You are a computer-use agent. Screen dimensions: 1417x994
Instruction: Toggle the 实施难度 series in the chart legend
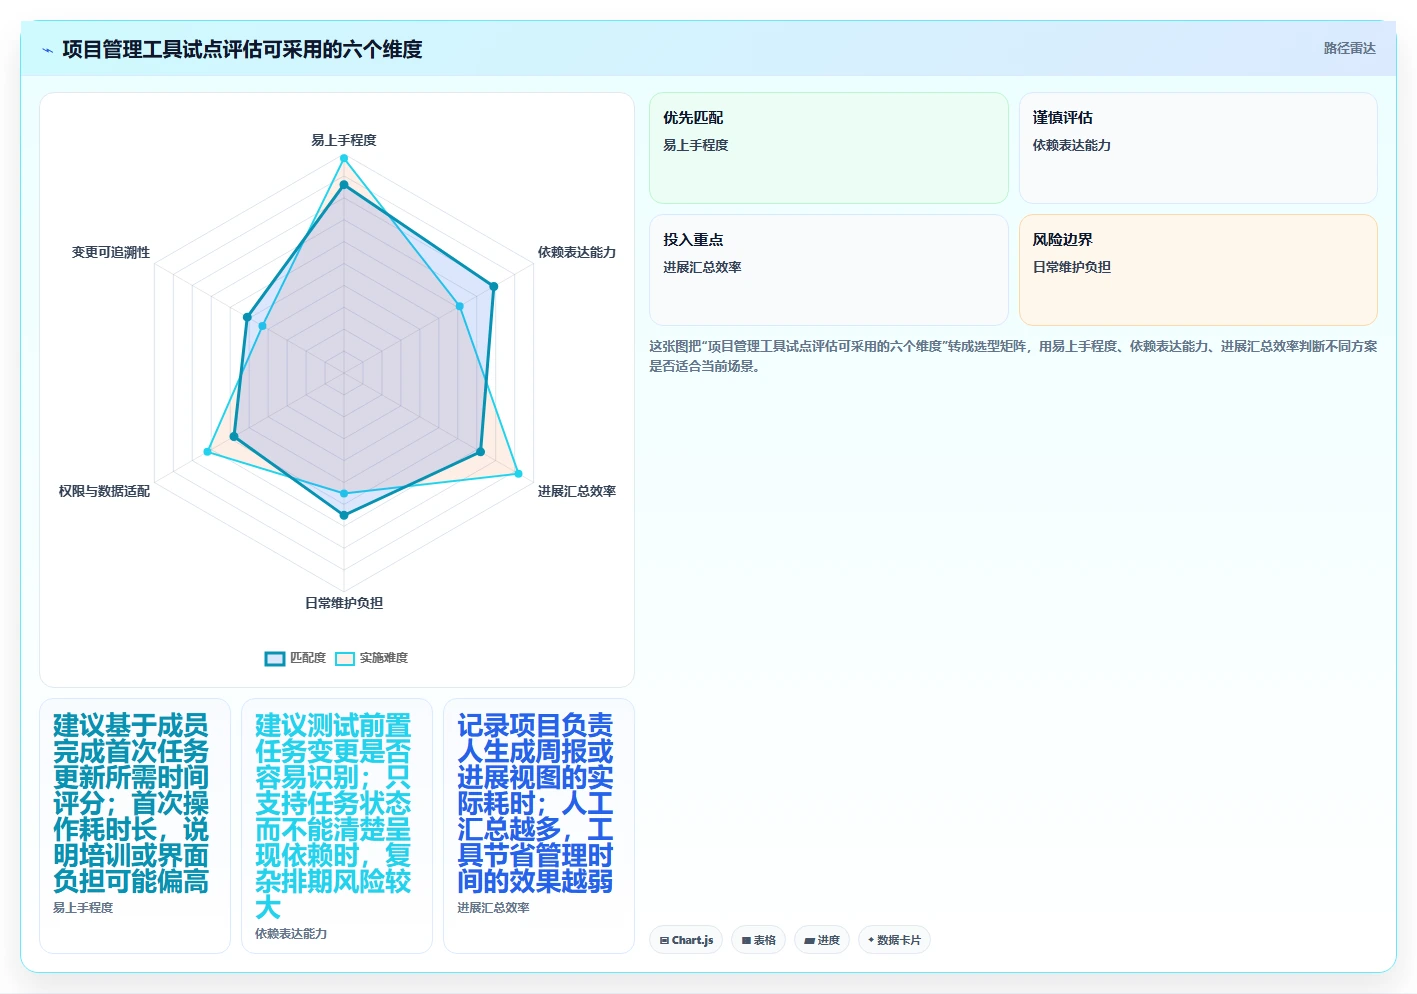[372, 658]
